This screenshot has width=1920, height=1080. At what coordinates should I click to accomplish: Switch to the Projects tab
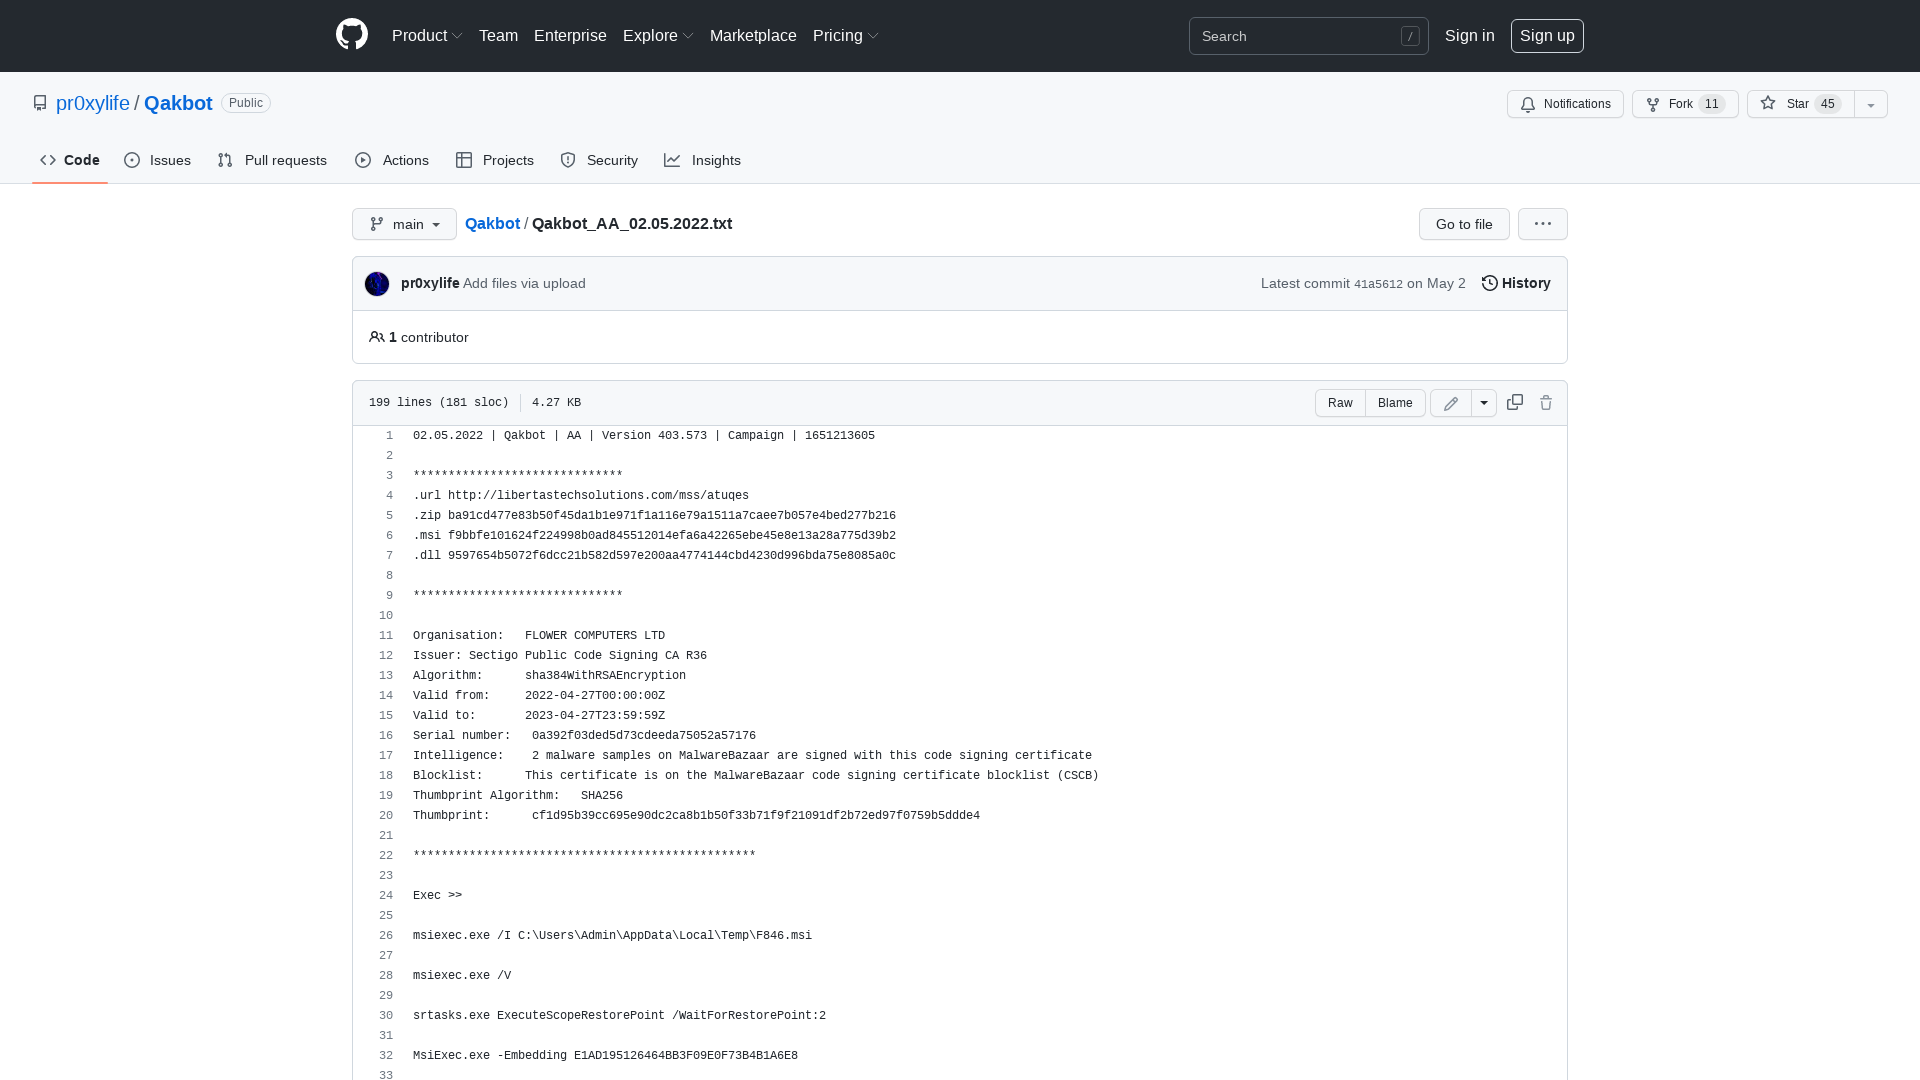495,160
